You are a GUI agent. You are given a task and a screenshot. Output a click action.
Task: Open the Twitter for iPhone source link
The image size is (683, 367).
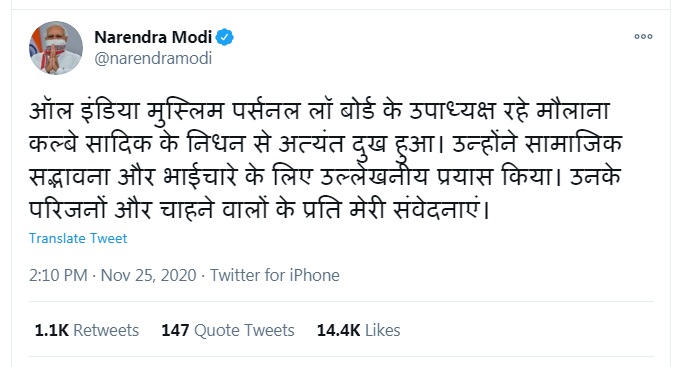[274, 276]
